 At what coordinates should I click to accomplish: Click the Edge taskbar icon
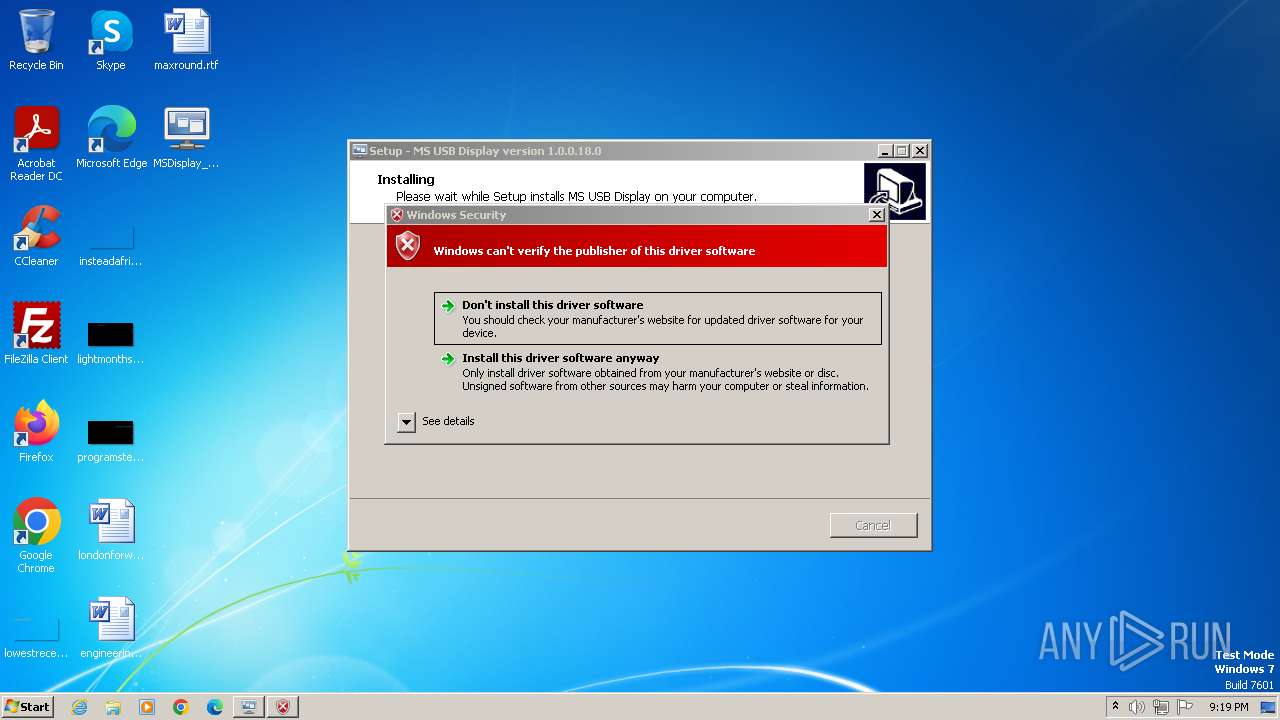pyautogui.click(x=215, y=707)
